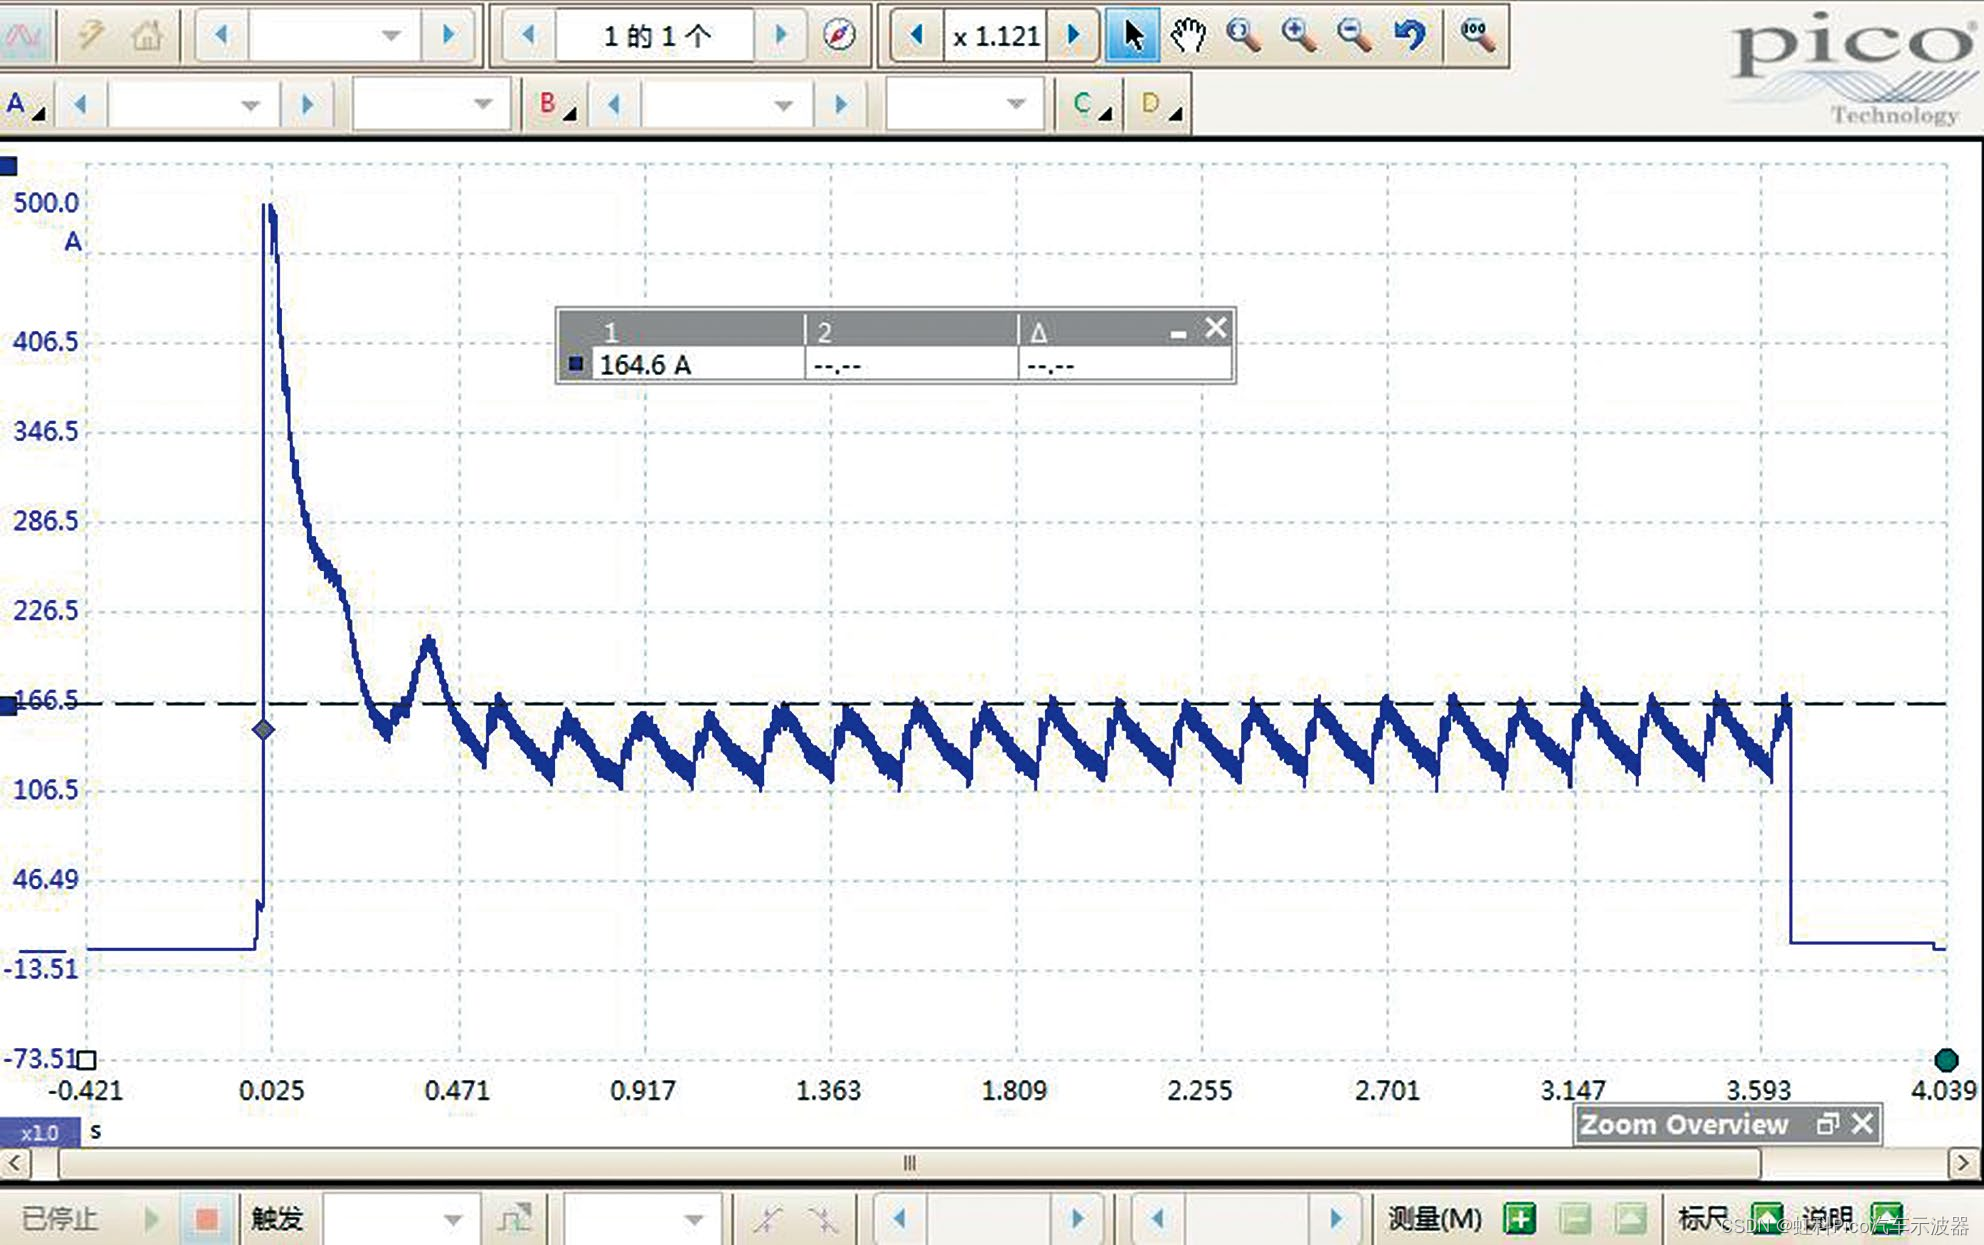
Task: Stop capture with red stop button
Action: tap(207, 1219)
